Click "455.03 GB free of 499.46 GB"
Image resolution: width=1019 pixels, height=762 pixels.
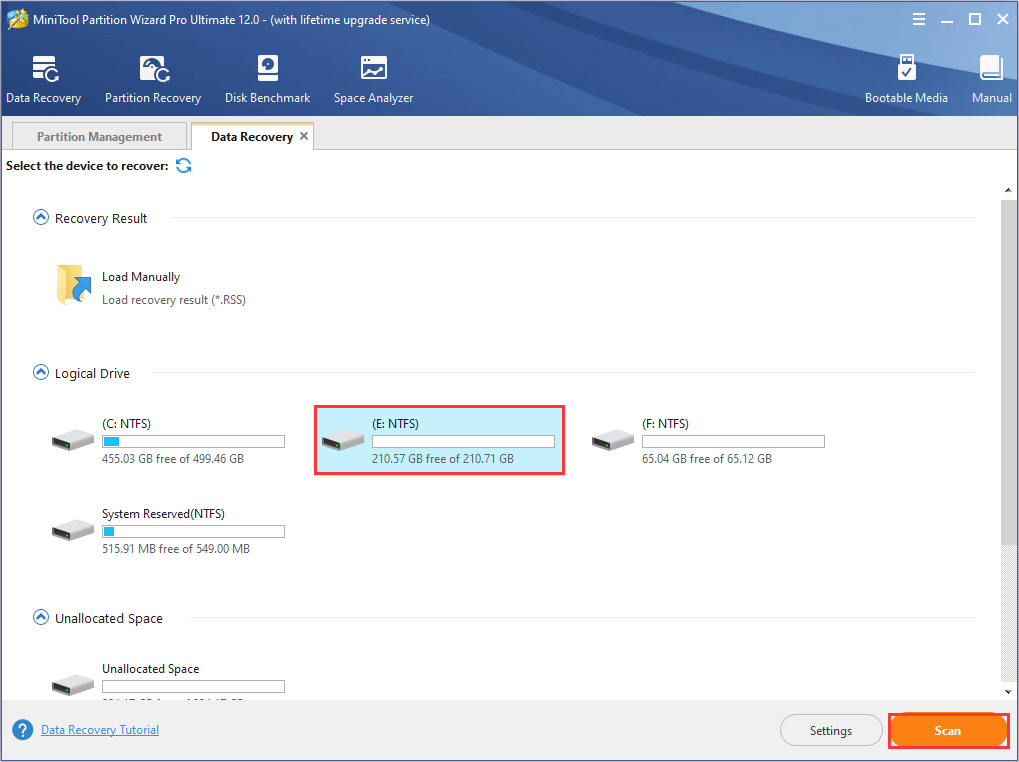[x=173, y=459]
